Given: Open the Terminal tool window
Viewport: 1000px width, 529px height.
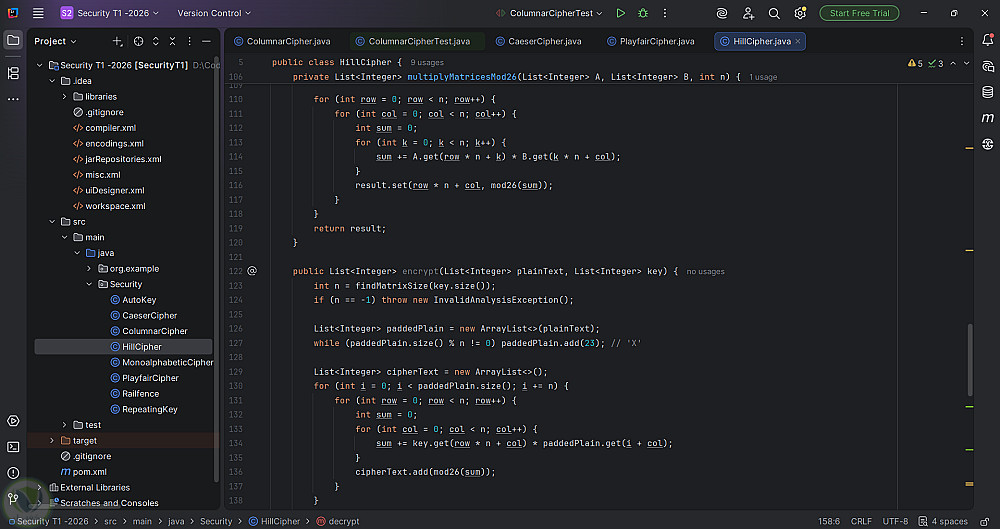Looking at the screenshot, I should (x=13, y=447).
